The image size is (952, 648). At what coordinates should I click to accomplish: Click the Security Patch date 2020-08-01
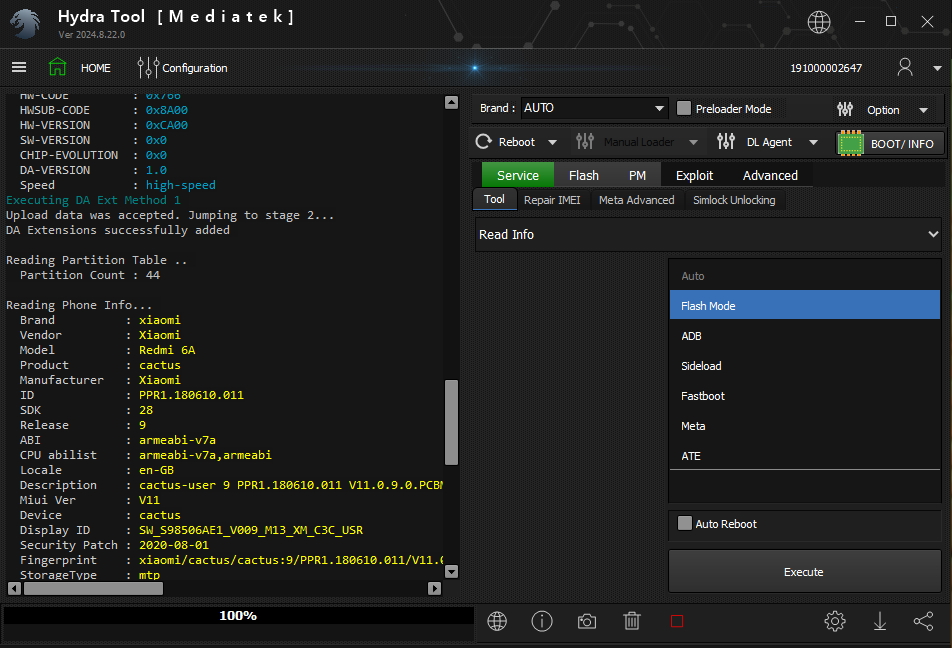pos(174,545)
